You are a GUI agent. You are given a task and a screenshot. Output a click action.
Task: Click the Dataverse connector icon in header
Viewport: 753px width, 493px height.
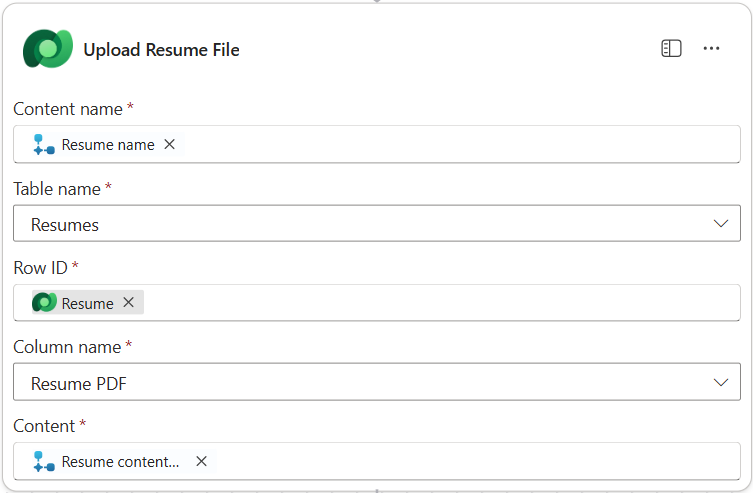[x=48, y=49]
